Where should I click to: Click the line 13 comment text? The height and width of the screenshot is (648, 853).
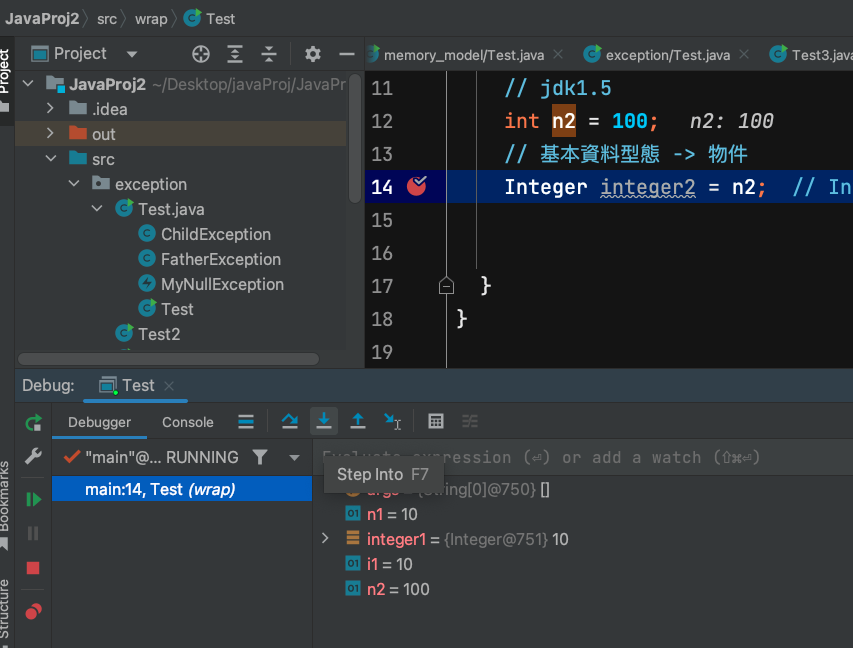coord(626,154)
